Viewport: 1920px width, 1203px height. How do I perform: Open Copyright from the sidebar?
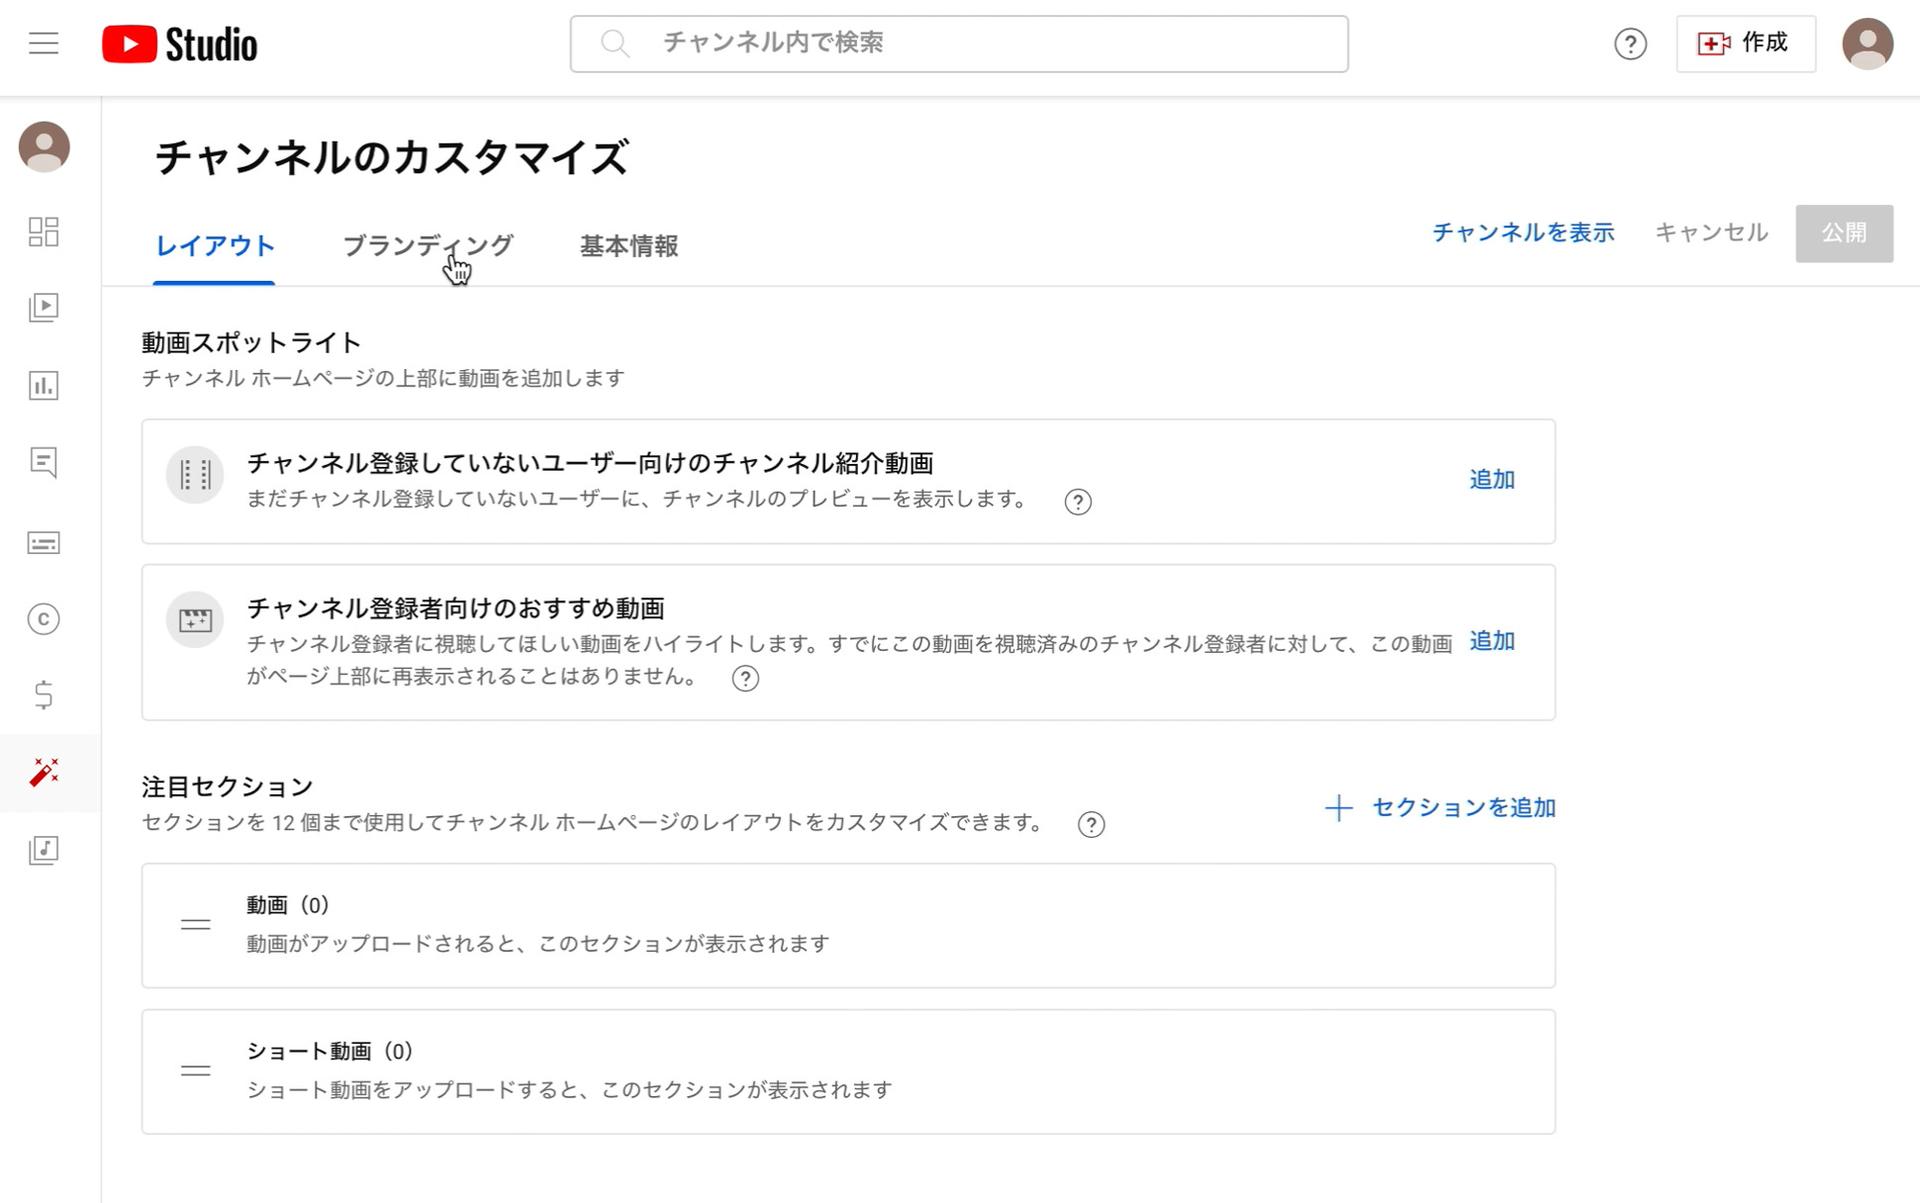point(43,619)
